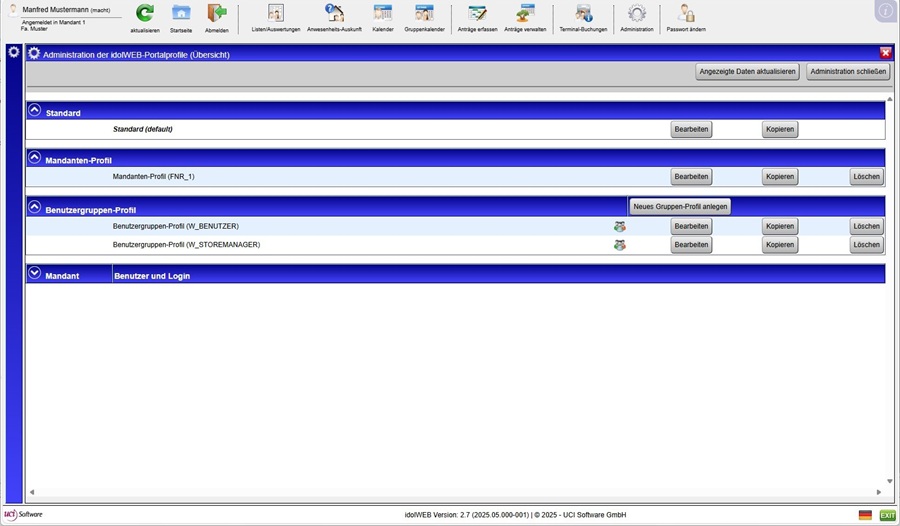Click the Anträge erfassen icon

click(x=478, y=14)
